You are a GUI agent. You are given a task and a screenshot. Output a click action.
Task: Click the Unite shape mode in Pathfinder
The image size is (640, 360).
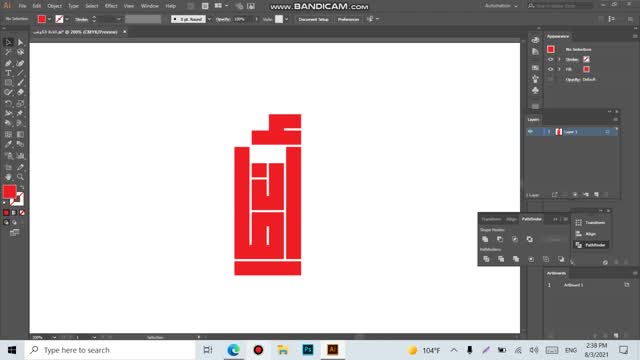click(485, 239)
